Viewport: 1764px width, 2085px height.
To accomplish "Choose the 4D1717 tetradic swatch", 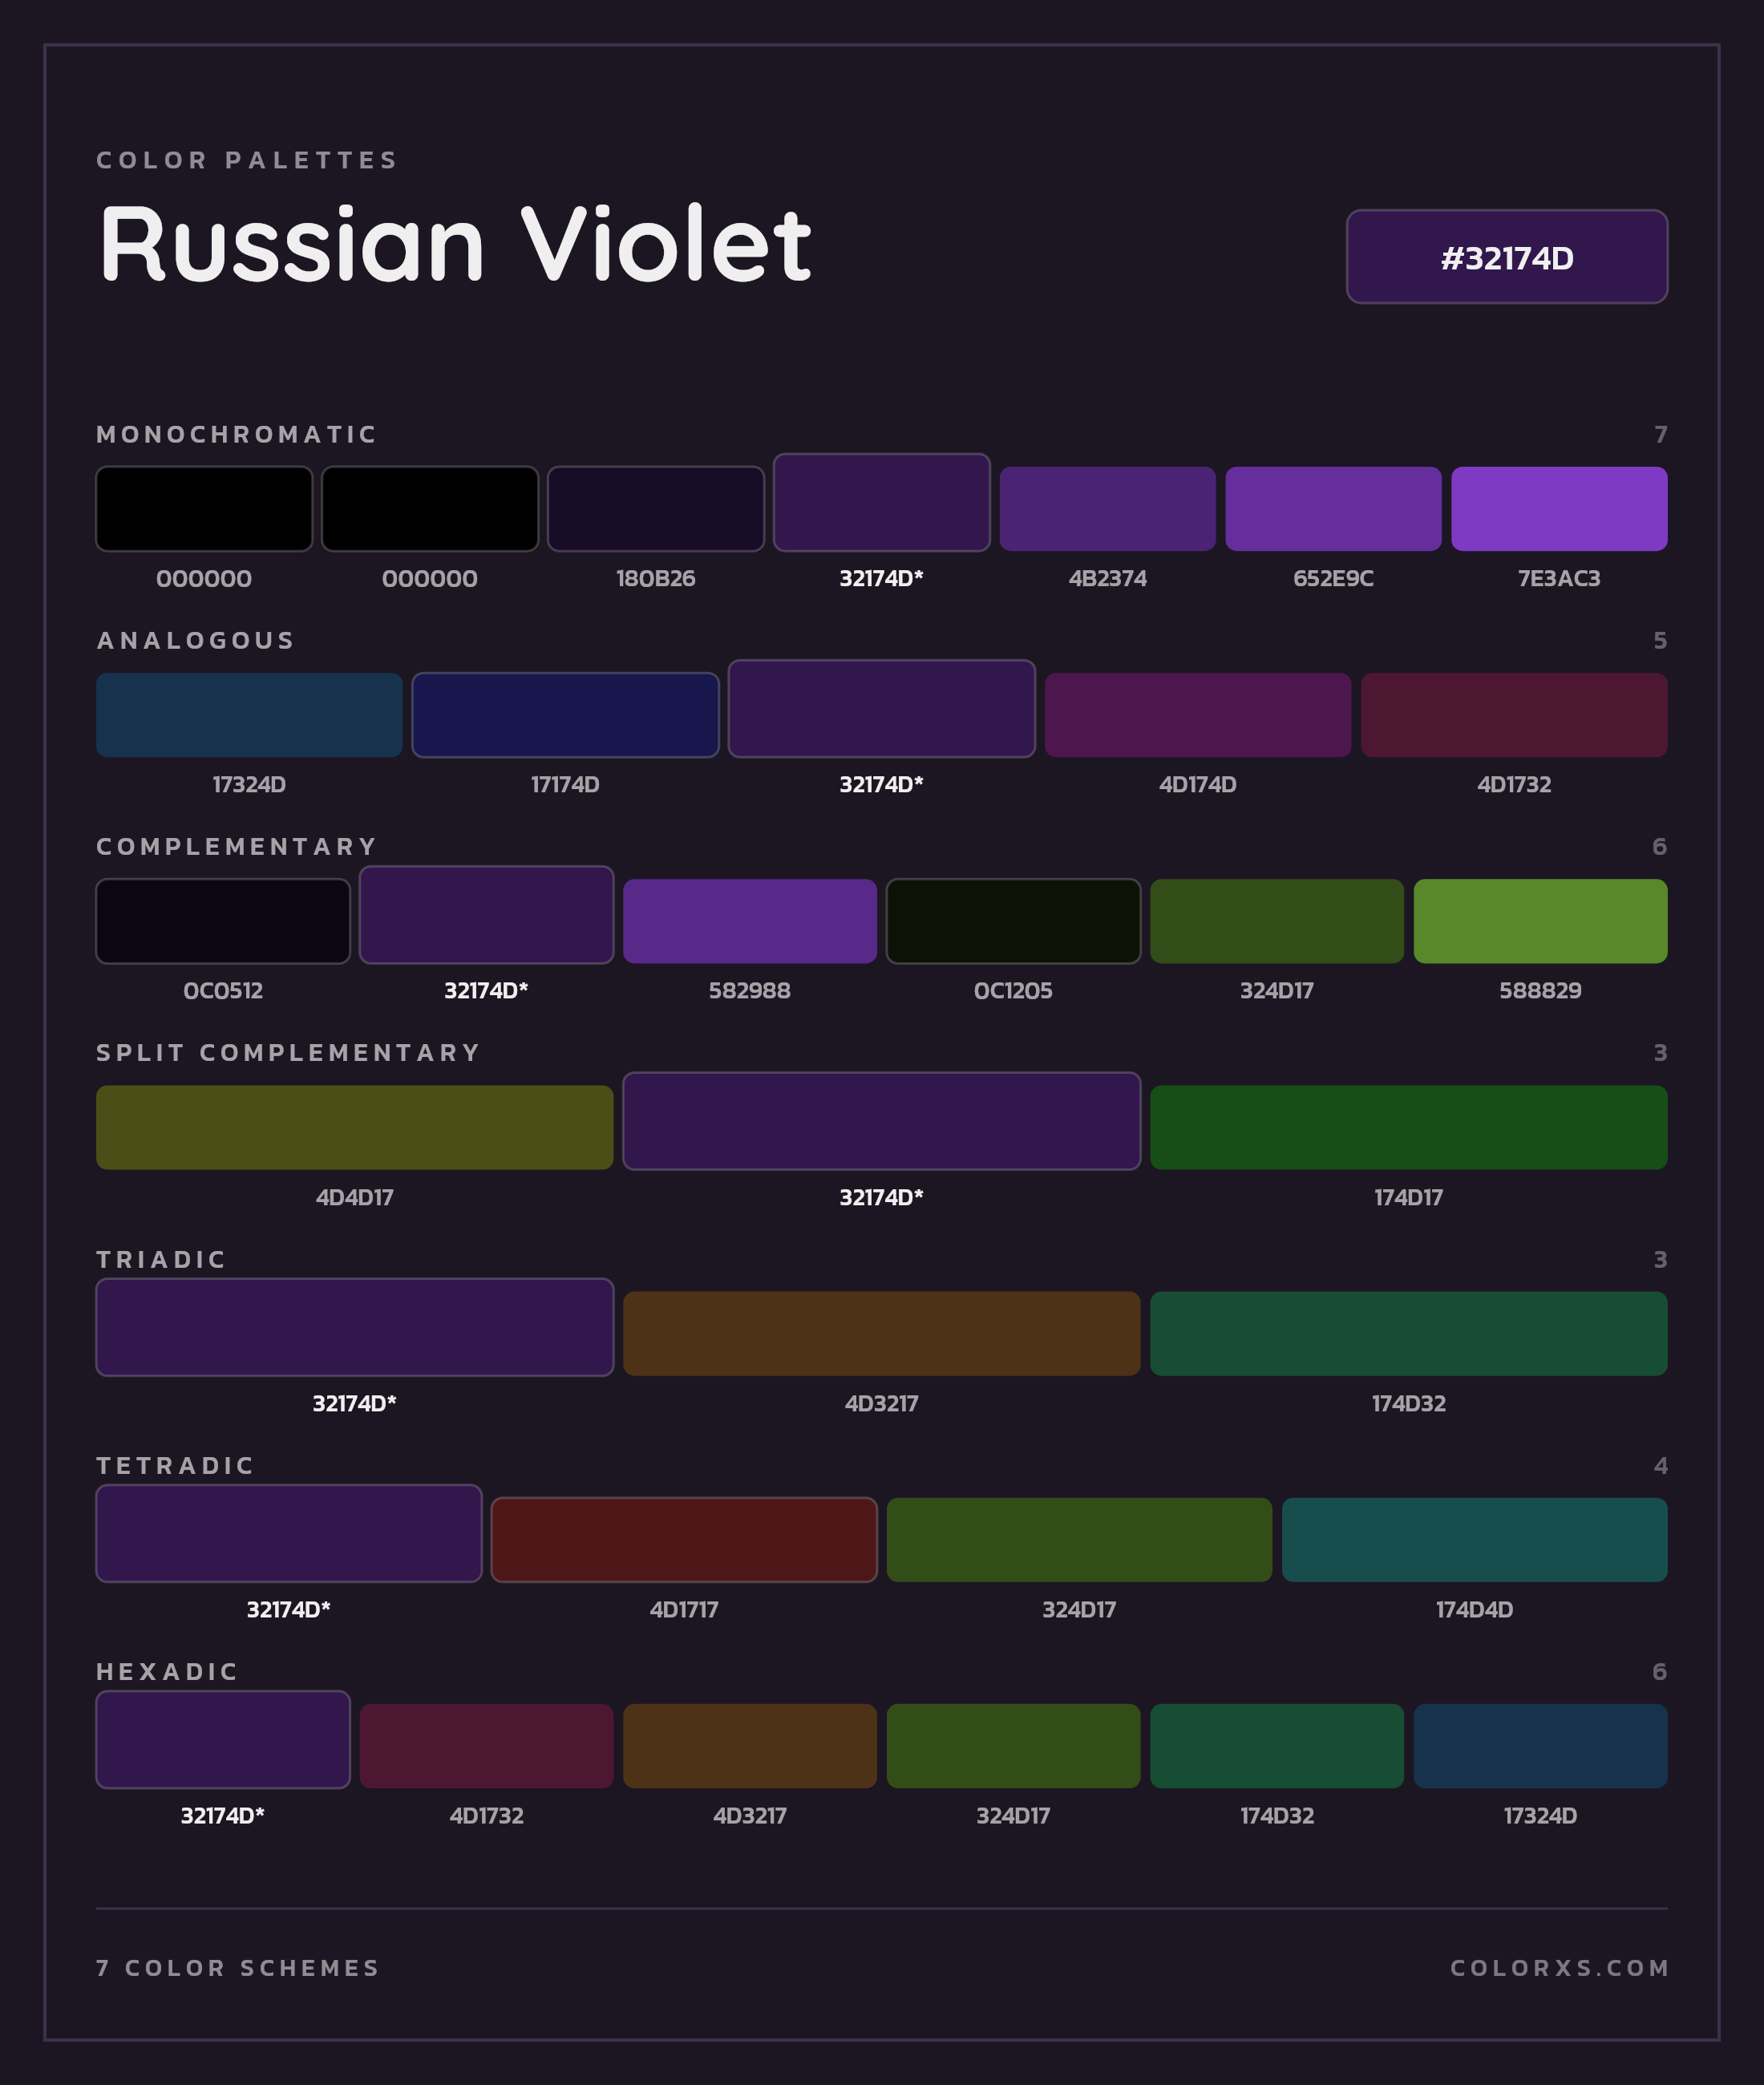I will point(684,1540).
